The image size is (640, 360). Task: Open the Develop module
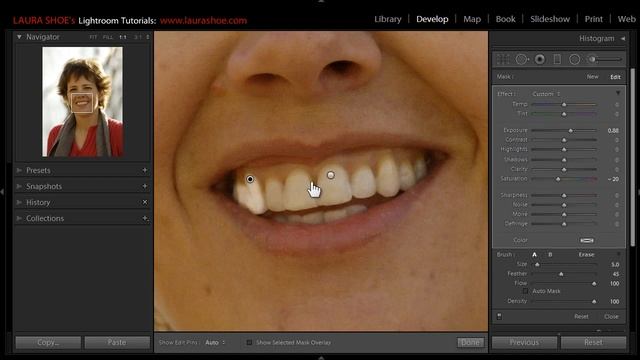[432, 19]
